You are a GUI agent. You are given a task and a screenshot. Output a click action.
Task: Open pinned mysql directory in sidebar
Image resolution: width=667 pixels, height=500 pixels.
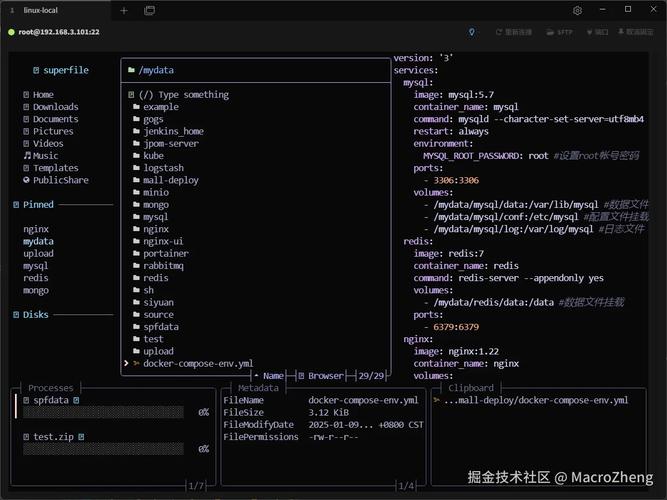point(36,266)
